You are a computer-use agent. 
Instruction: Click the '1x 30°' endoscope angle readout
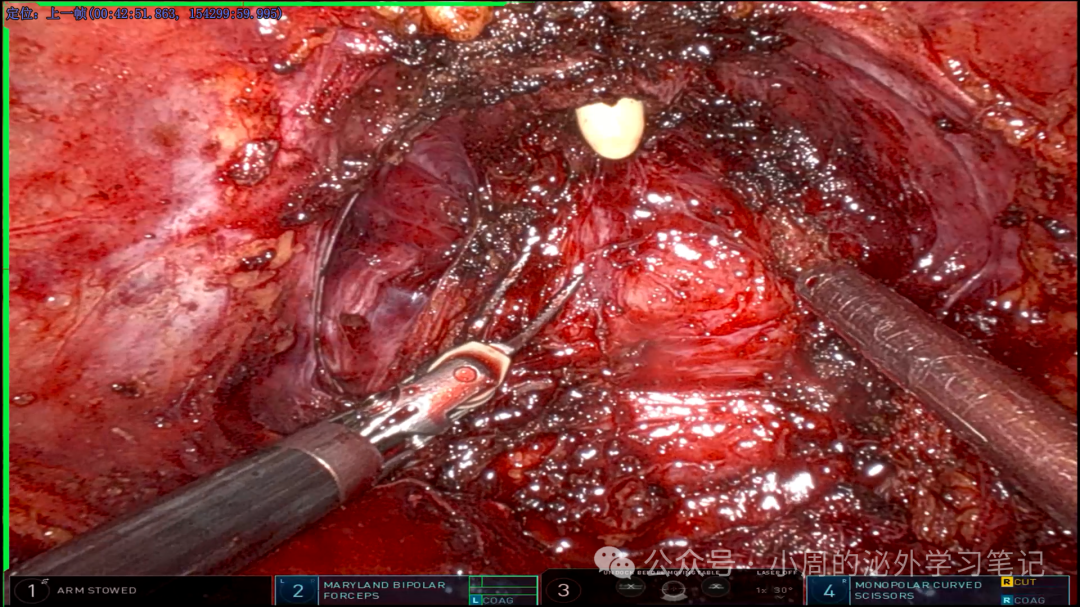tap(774, 590)
